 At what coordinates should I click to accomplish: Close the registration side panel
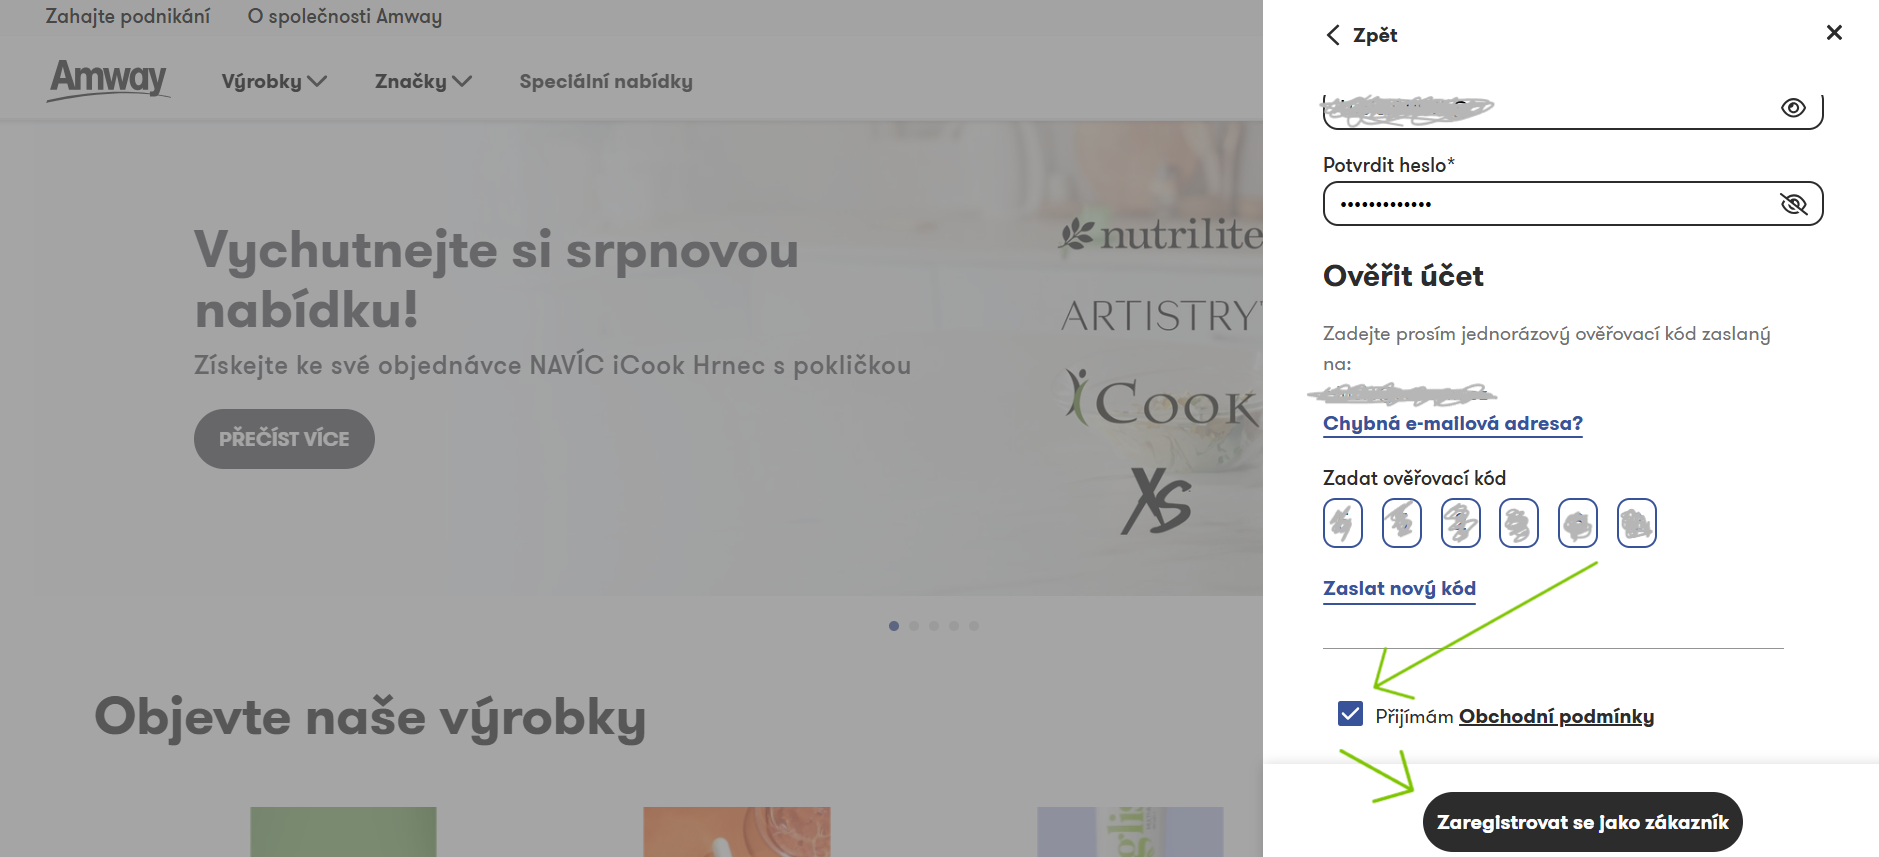pyautogui.click(x=1834, y=33)
